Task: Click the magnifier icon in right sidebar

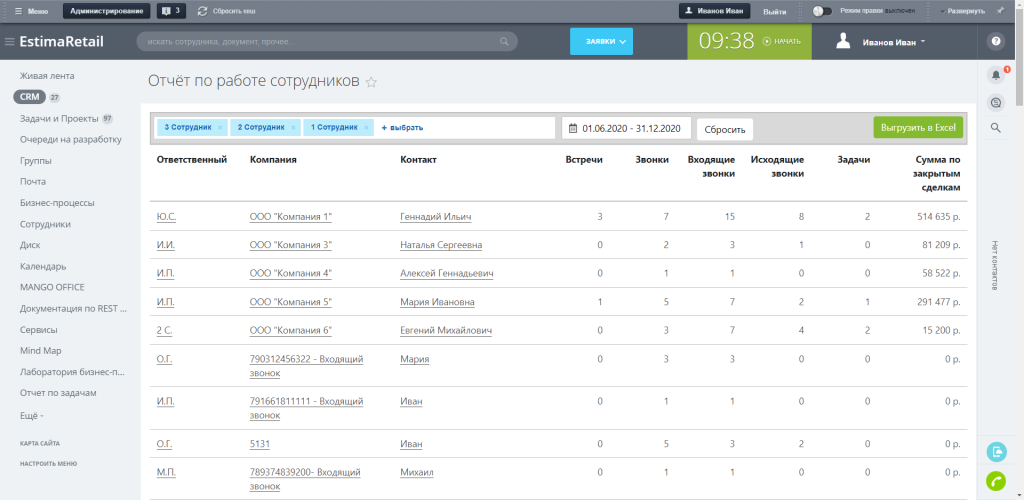Action: coord(995,127)
